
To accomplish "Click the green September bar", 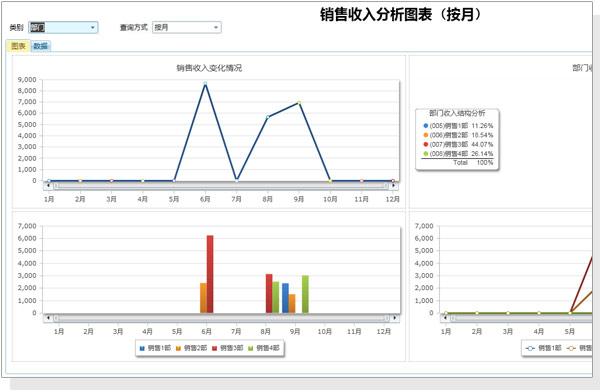I will [305, 294].
